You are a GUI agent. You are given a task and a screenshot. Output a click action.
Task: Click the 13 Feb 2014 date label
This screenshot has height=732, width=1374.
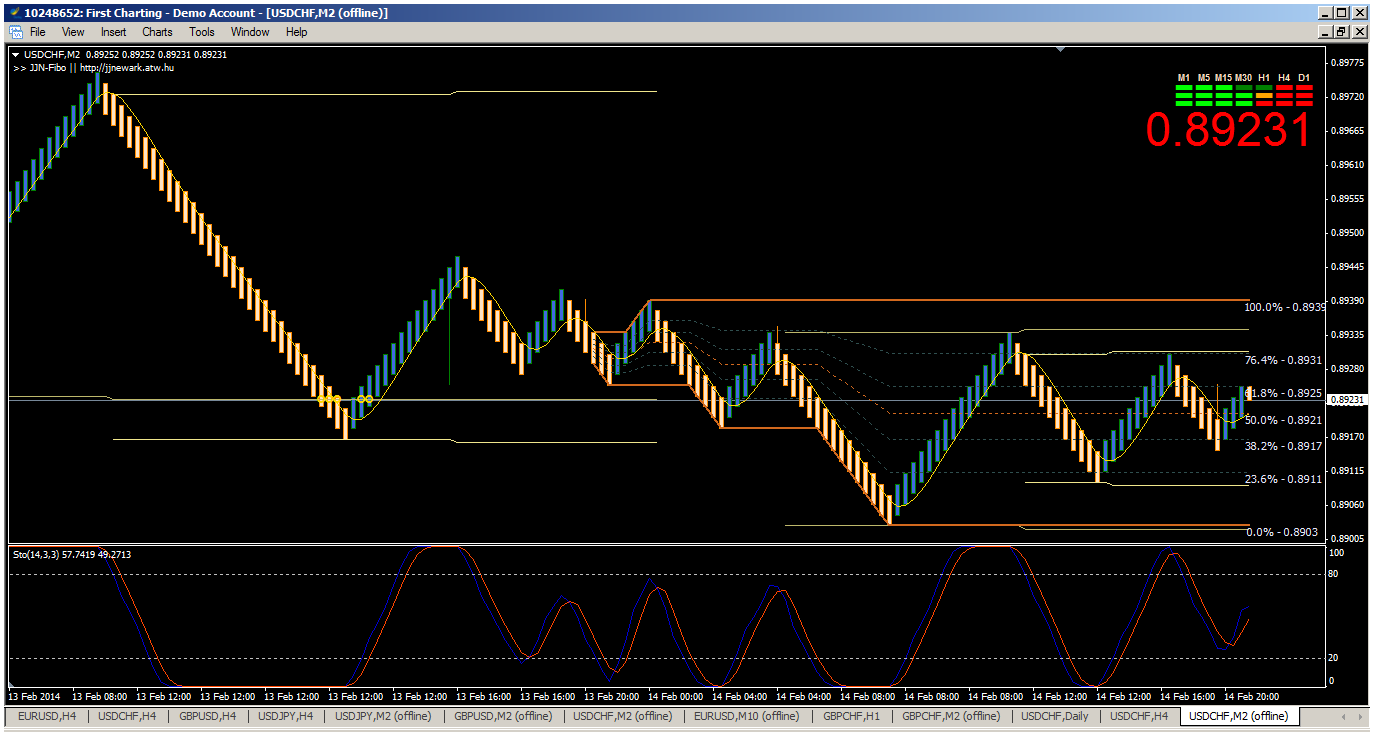point(34,696)
